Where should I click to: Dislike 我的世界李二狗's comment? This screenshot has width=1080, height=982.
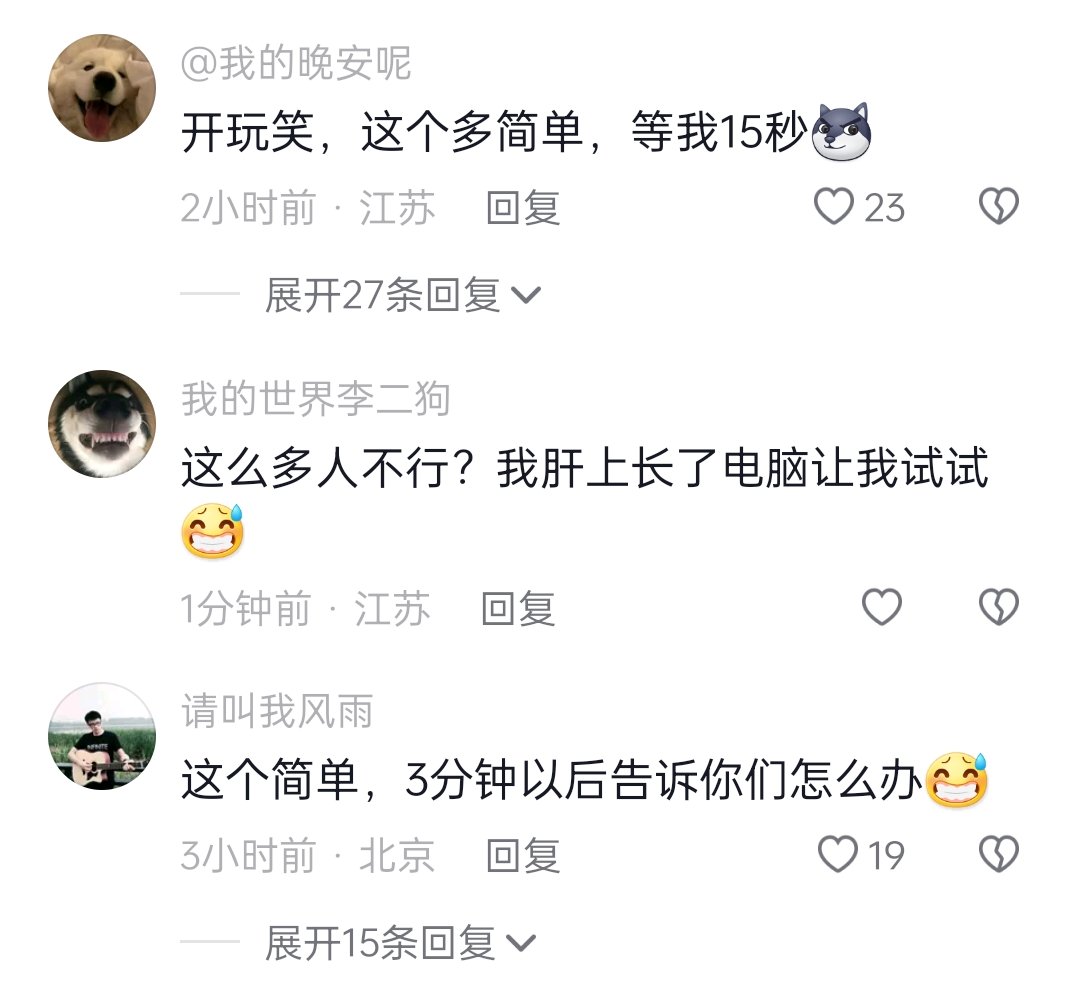coord(999,607)
